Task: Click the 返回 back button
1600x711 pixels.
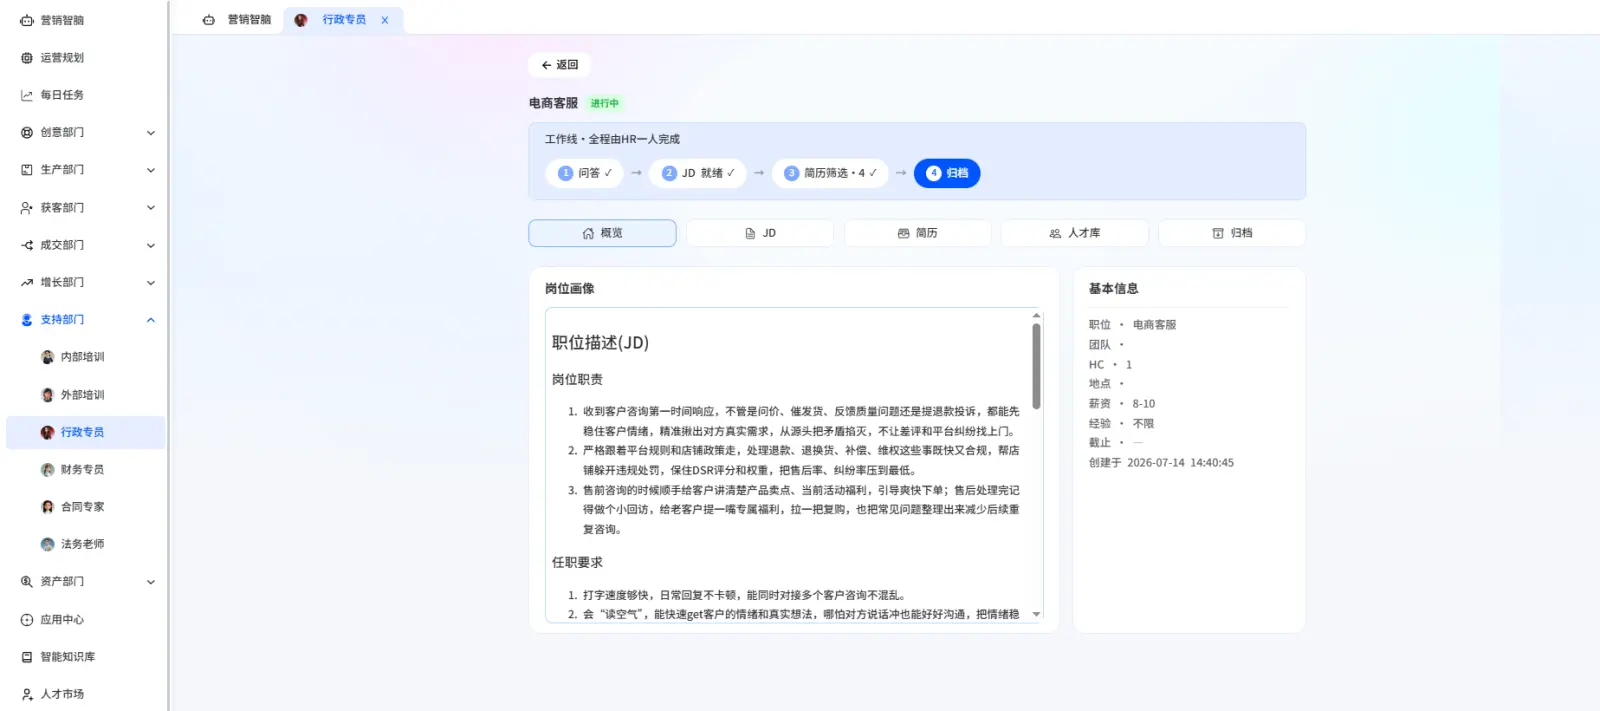Action: (559, 65)
